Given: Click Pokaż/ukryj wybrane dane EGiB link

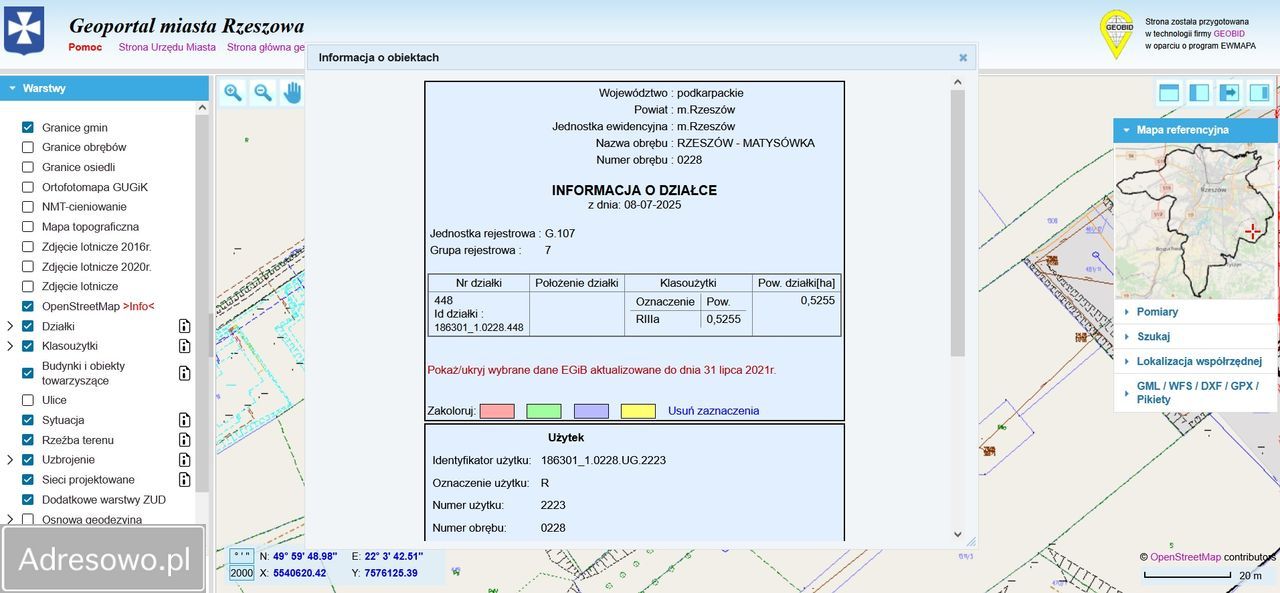Looking at the screenshot, I should pyautogui.click(x=601, y=370).
